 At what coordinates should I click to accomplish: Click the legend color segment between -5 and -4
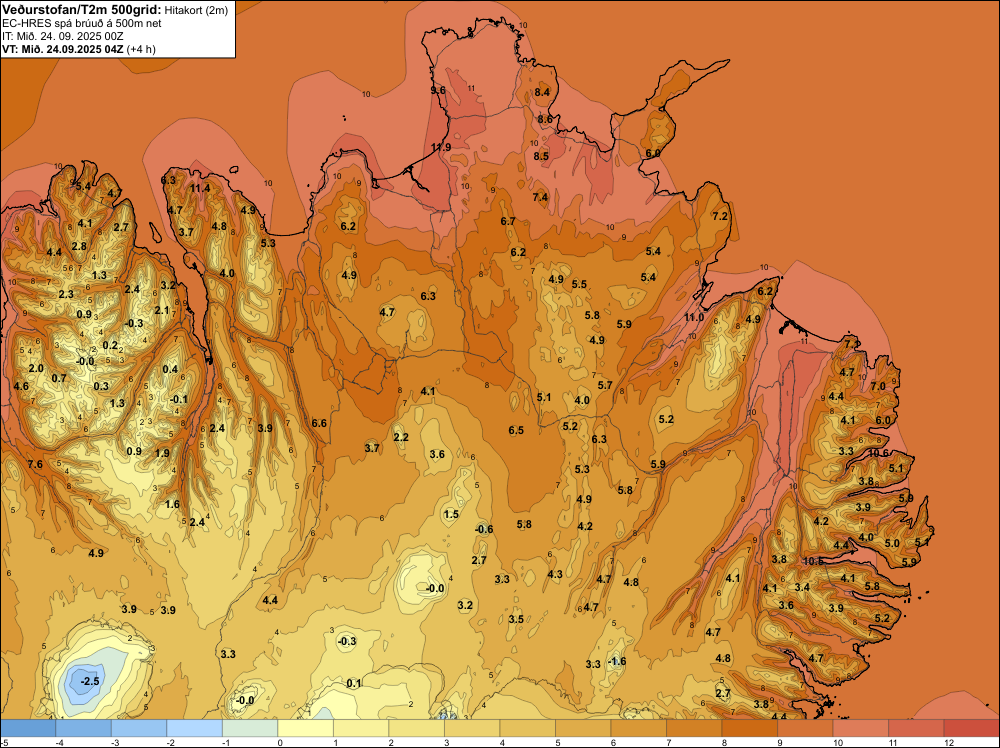[x=28, y=728]
